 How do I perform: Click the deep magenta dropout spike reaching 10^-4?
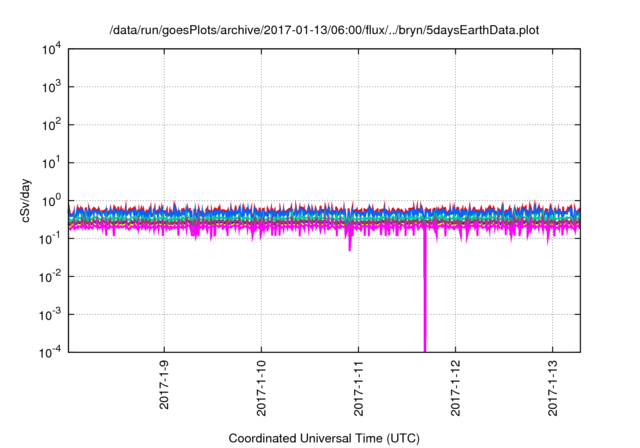425,290
